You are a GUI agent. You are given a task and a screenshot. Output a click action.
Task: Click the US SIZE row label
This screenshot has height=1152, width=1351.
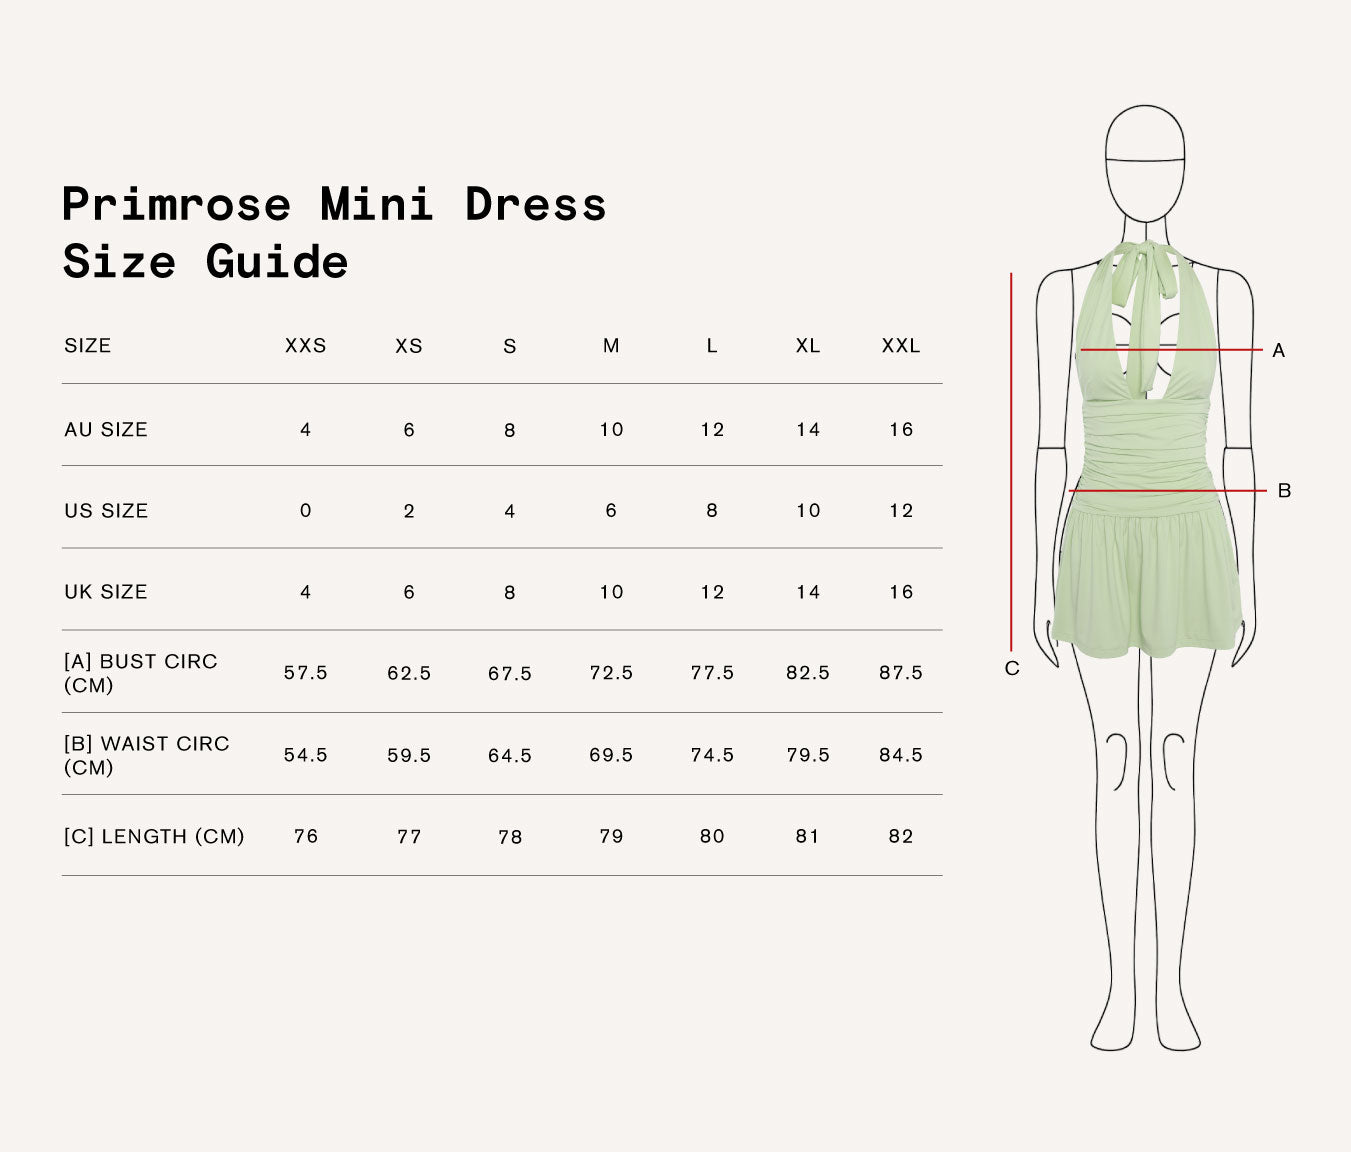coord(106,510)
